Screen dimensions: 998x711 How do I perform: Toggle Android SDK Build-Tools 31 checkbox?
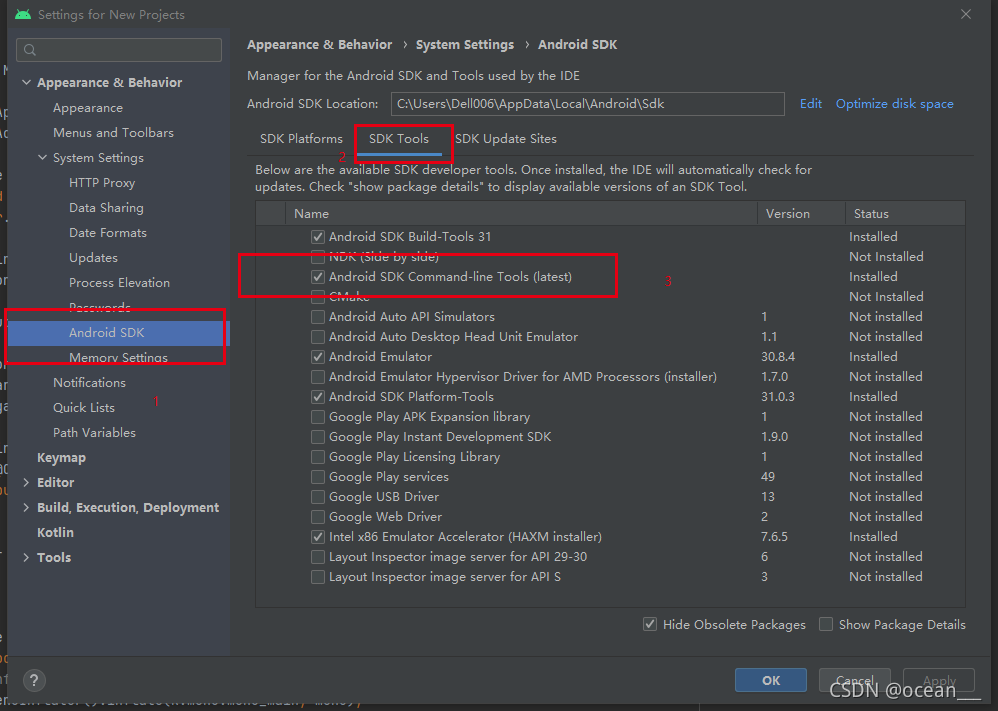(x=318, y=237)
